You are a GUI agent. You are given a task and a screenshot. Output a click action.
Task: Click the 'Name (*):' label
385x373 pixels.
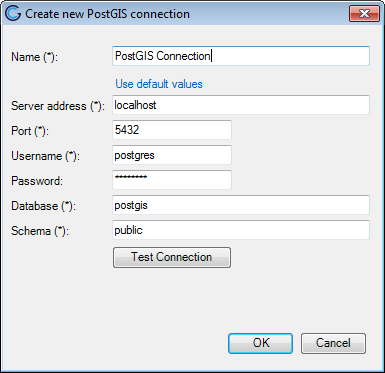point(34,57)
